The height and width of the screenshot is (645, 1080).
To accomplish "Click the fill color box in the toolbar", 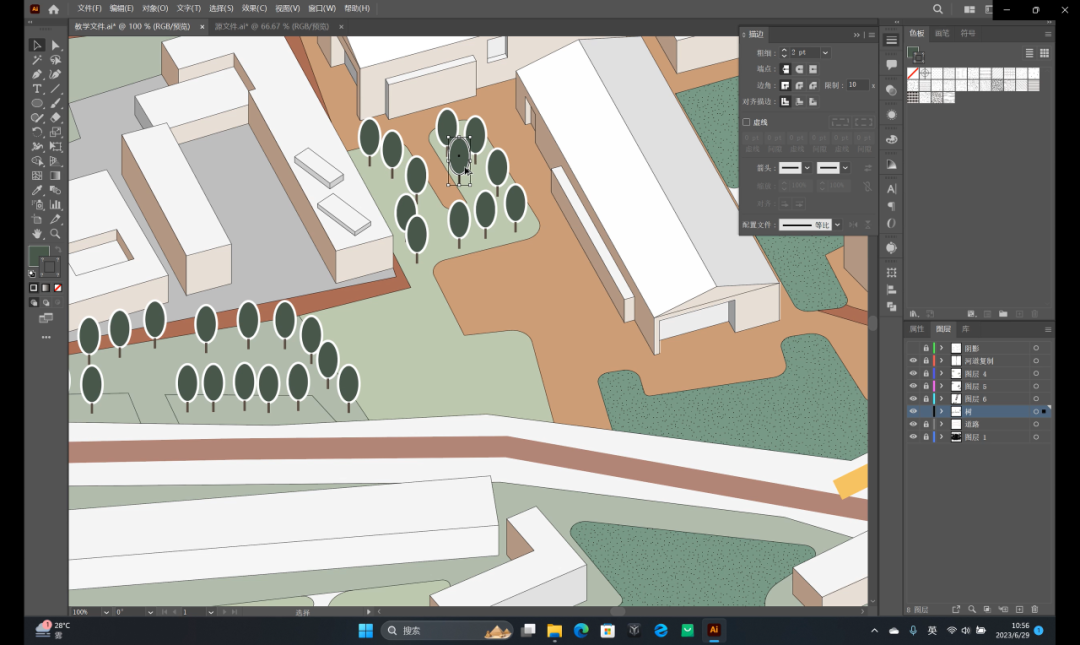I will (x=39, y=255).
